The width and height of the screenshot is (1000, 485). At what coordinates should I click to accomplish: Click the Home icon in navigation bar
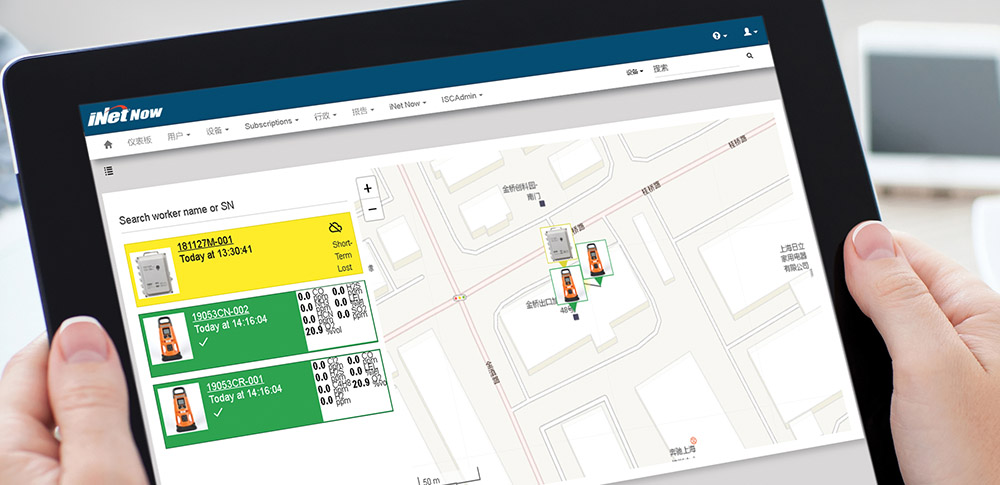pyautogui.click(x=108, y=144)
